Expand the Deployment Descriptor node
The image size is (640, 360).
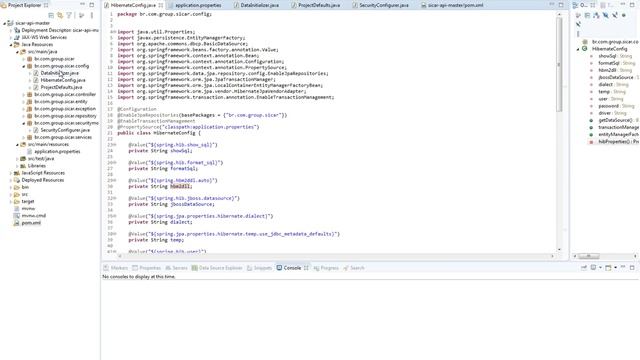coord(11,30)
